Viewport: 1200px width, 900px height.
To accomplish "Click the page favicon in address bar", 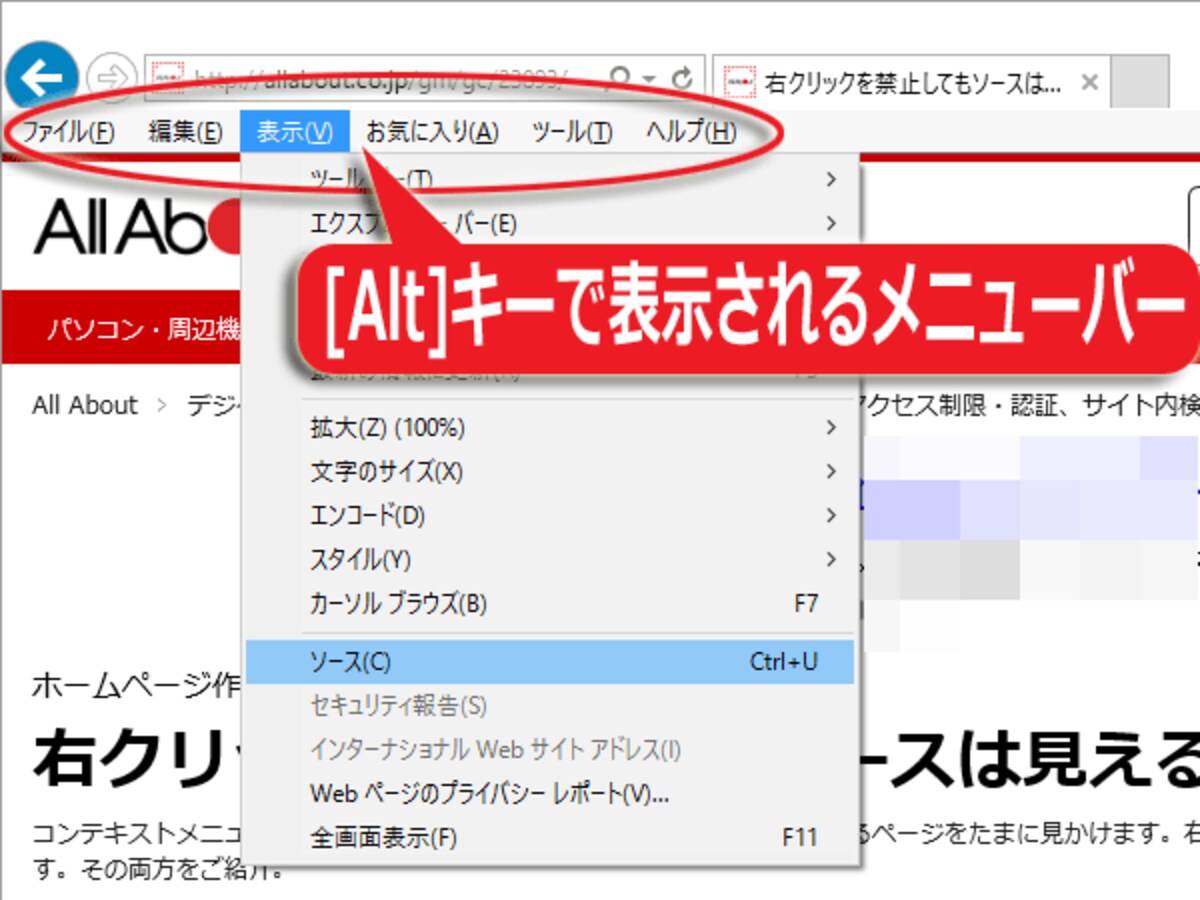I will (168, 78).
